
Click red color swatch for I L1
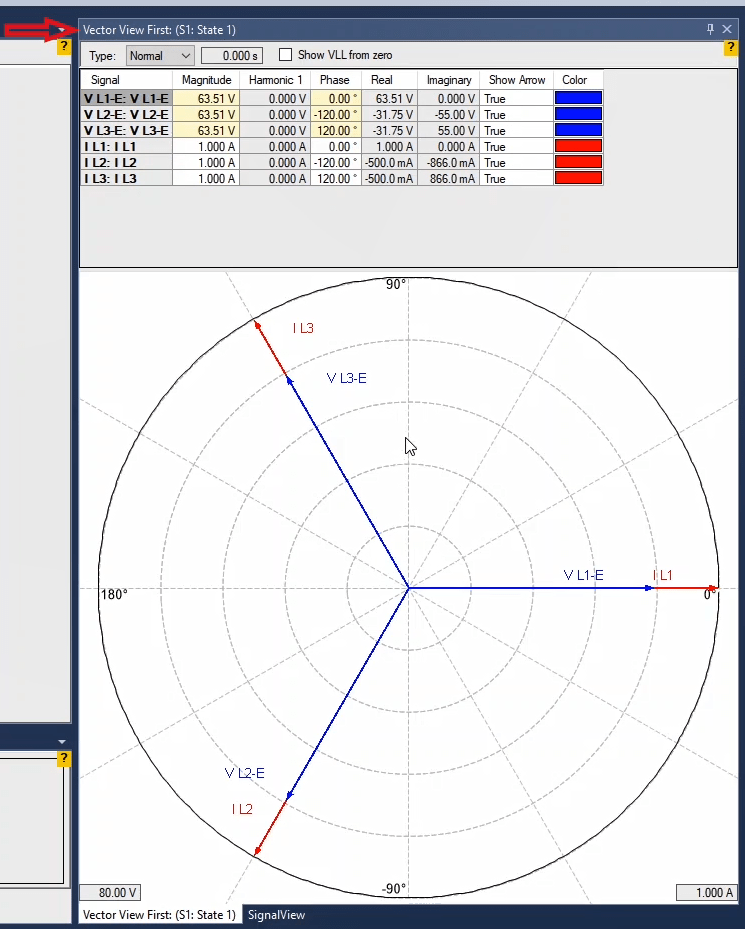pyautogui.click(x=578, y=146)
